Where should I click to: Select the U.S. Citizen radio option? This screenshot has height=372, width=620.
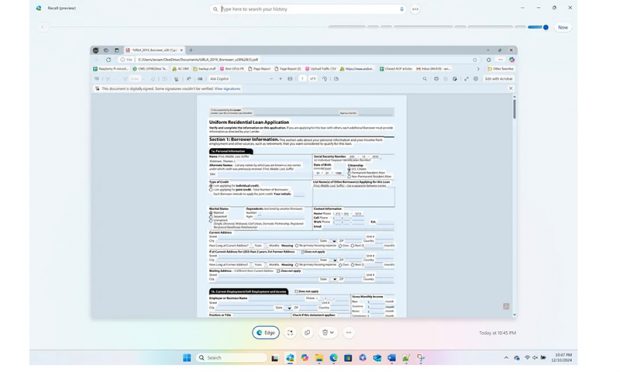tap(349, 169)
